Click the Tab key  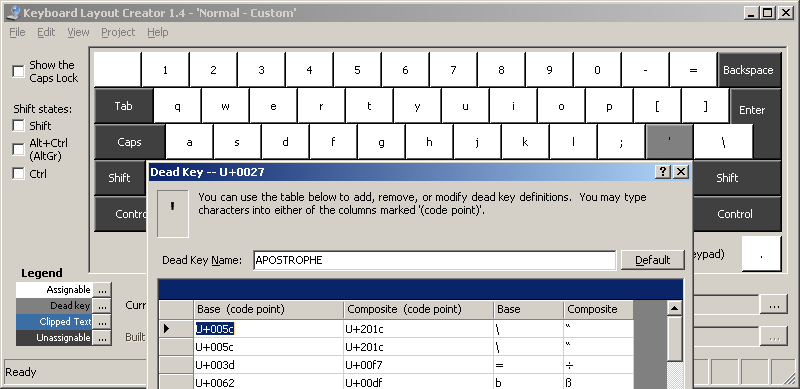[123, 106]
